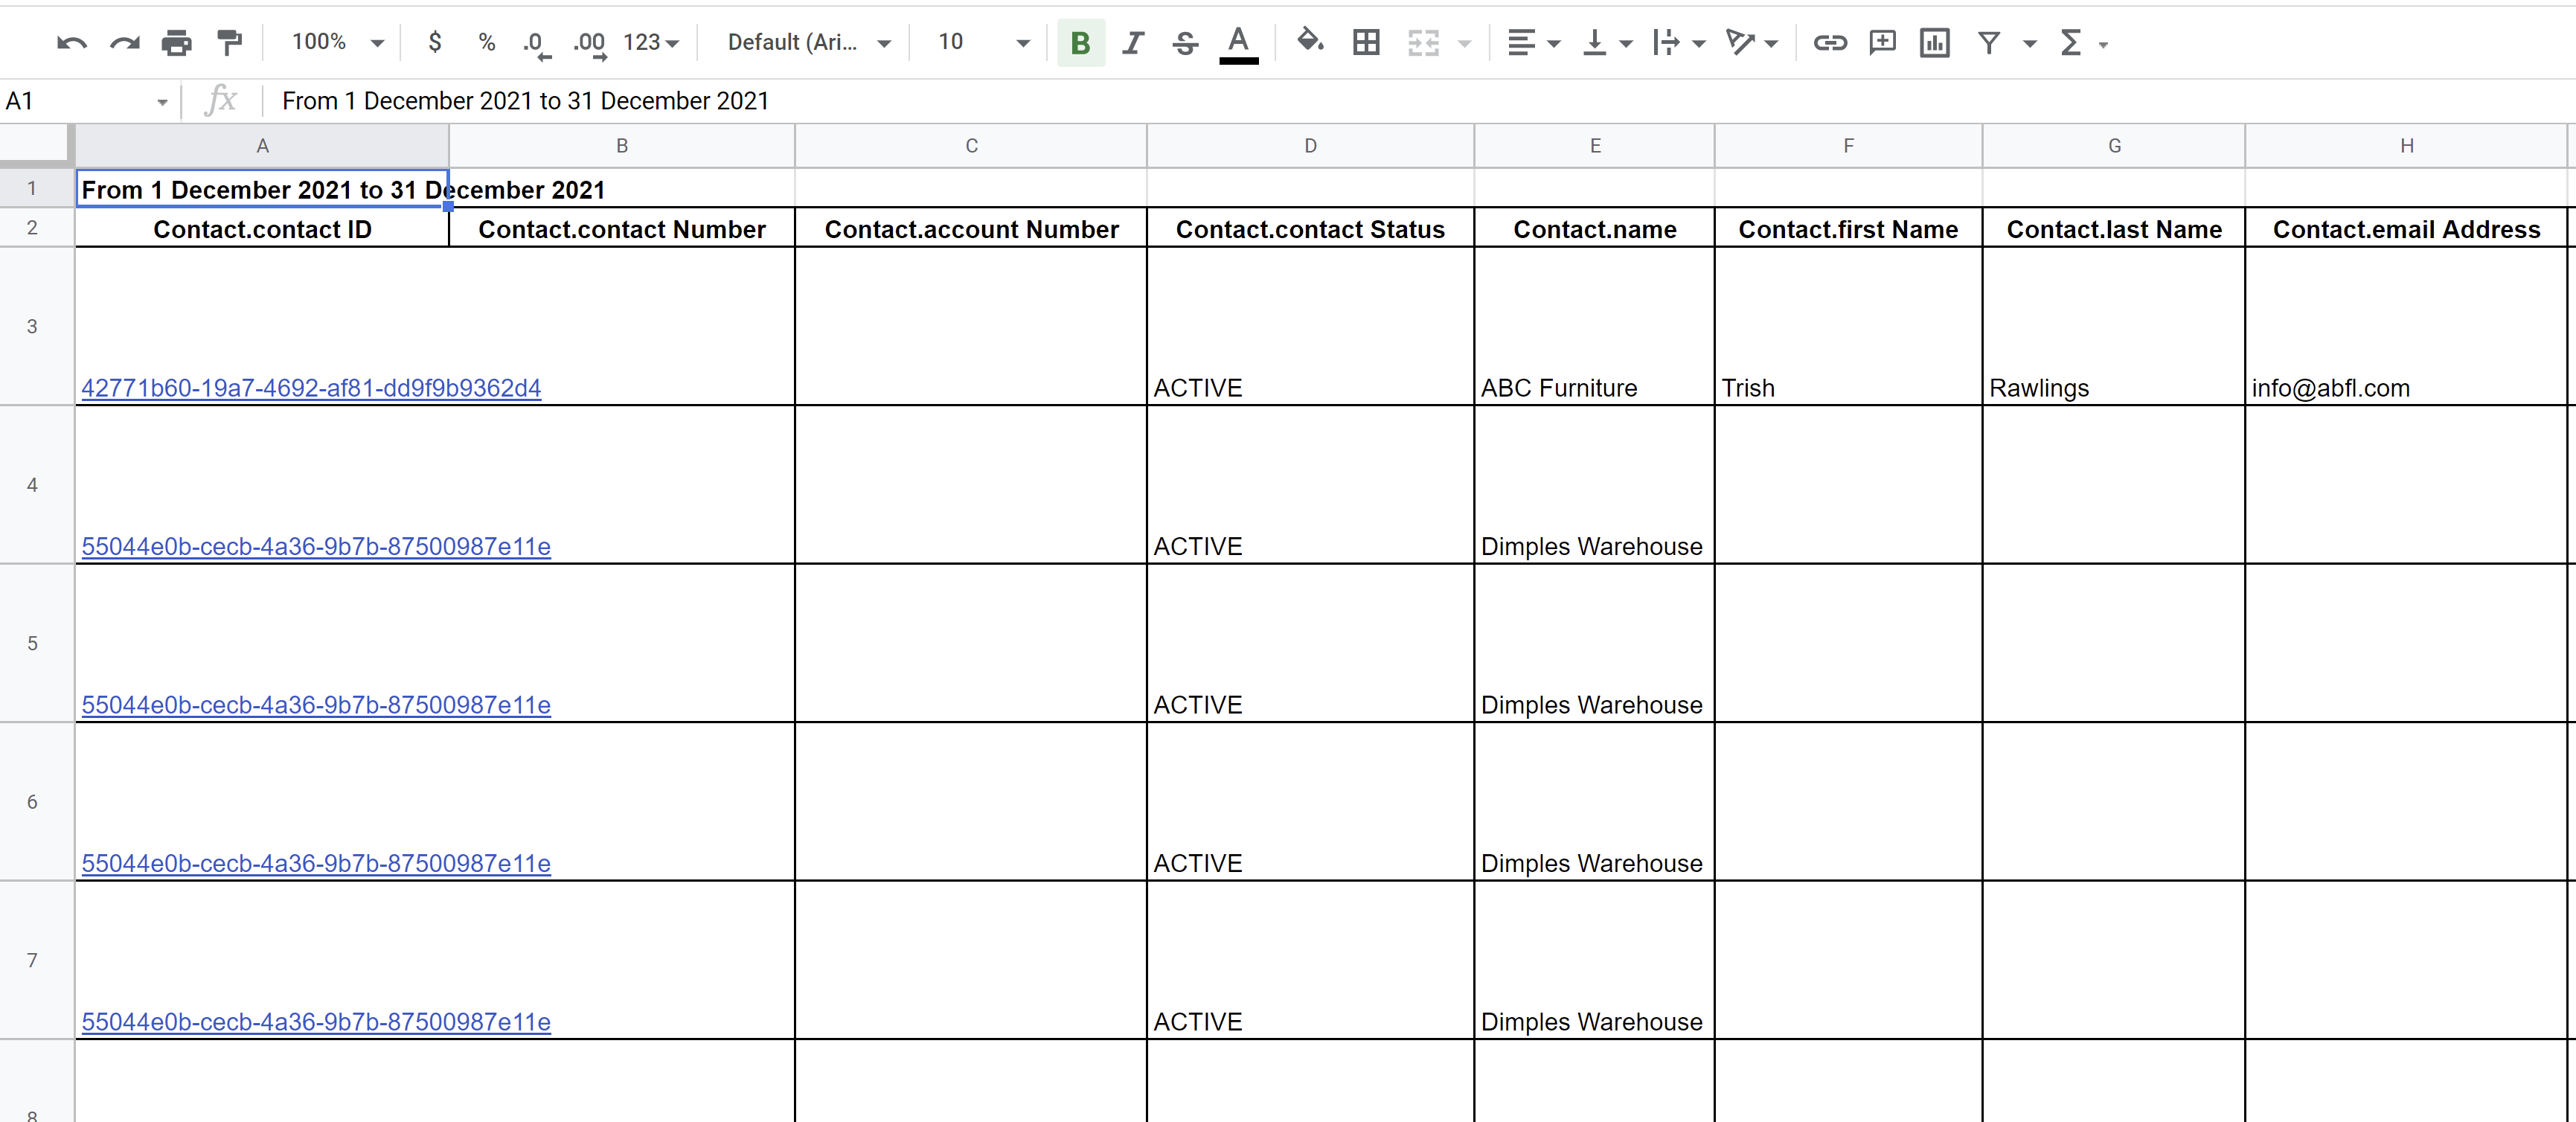Image resolution: width=2576 pixels, height=1122 pixels.
Task: Select the Trish cell
Action: pos(1848,326)
